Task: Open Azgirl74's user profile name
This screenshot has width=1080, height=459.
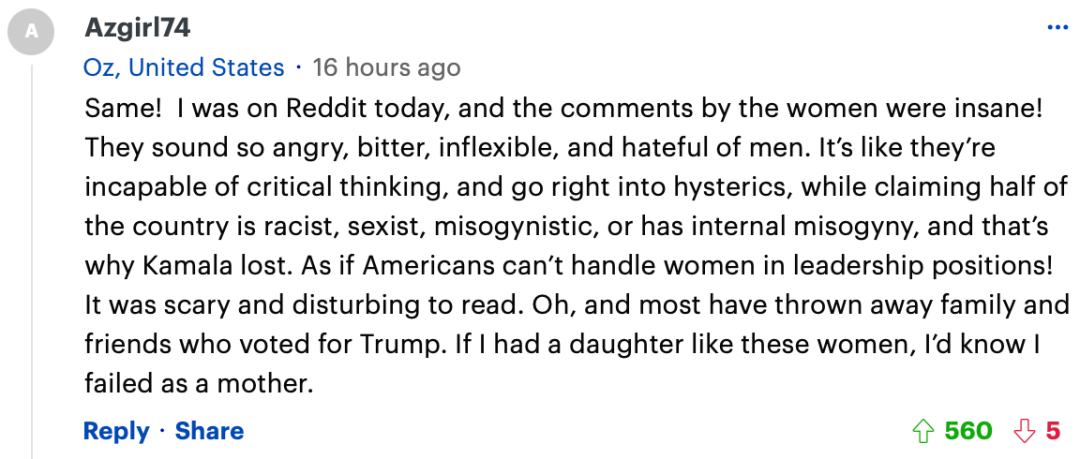Action: [x=137, y=28]
